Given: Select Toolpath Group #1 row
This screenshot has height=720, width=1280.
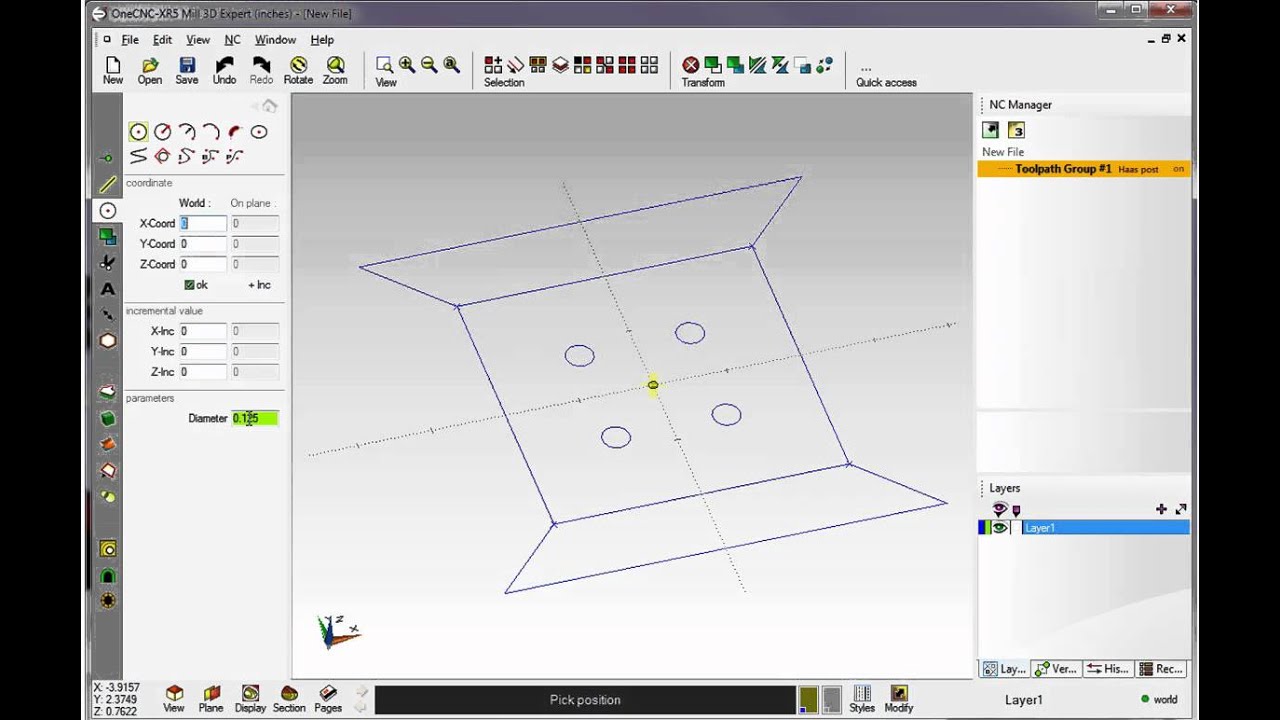Looking at the screenshot, I should point(1084,169).
